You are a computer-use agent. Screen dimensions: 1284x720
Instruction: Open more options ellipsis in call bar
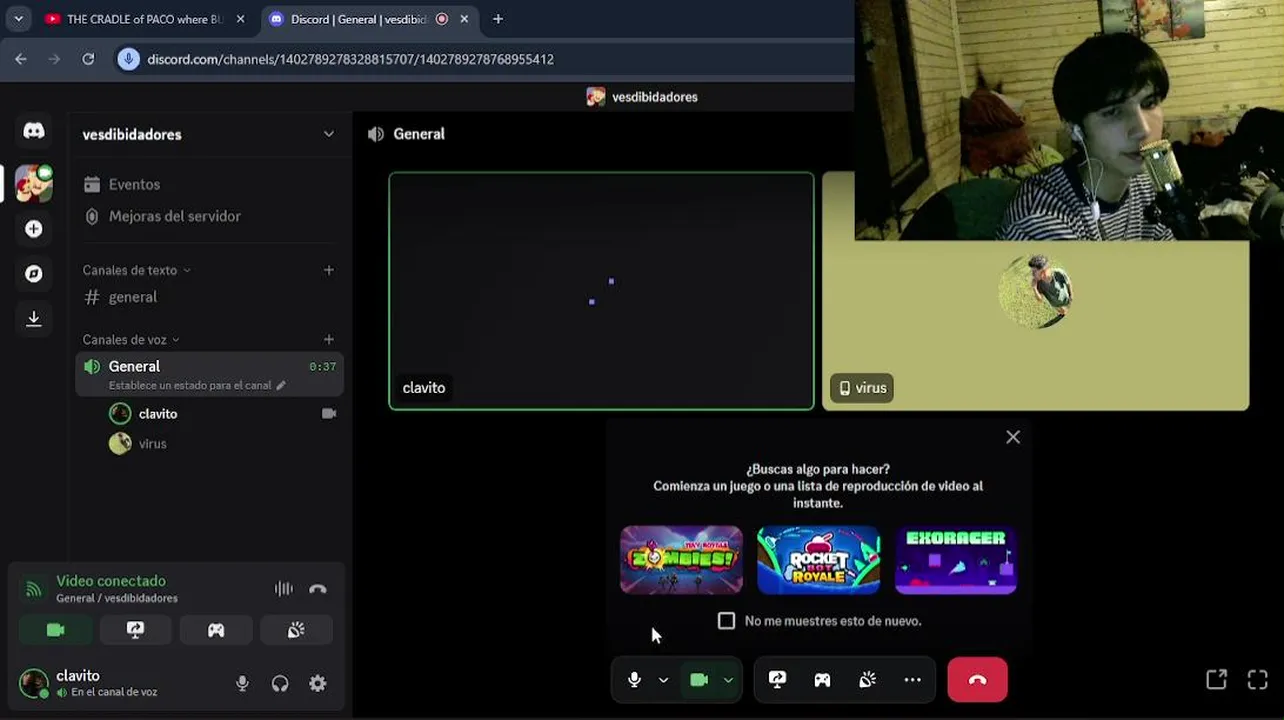tap(912, 680)
